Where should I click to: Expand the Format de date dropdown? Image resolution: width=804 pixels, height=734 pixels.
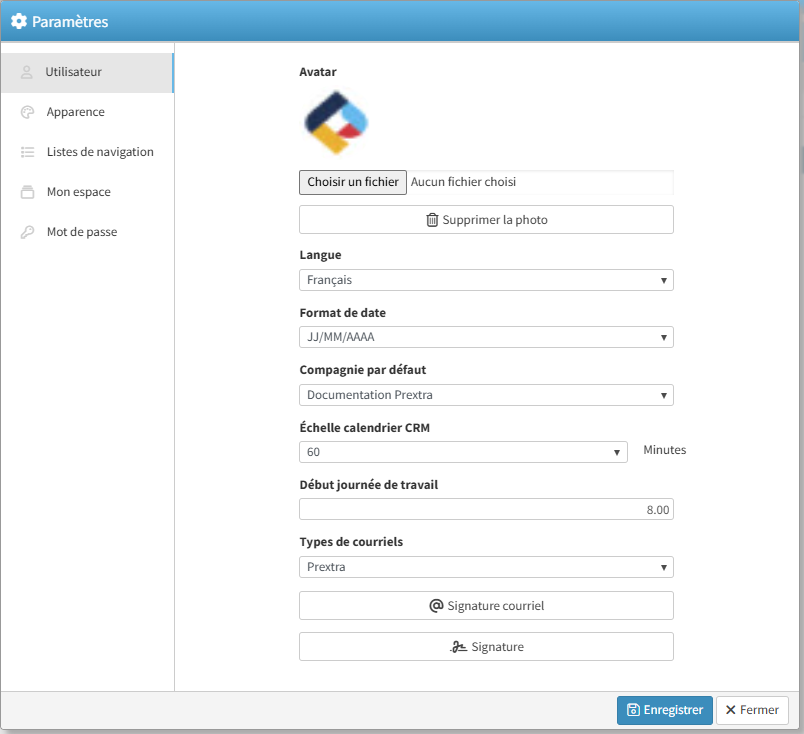486,337
